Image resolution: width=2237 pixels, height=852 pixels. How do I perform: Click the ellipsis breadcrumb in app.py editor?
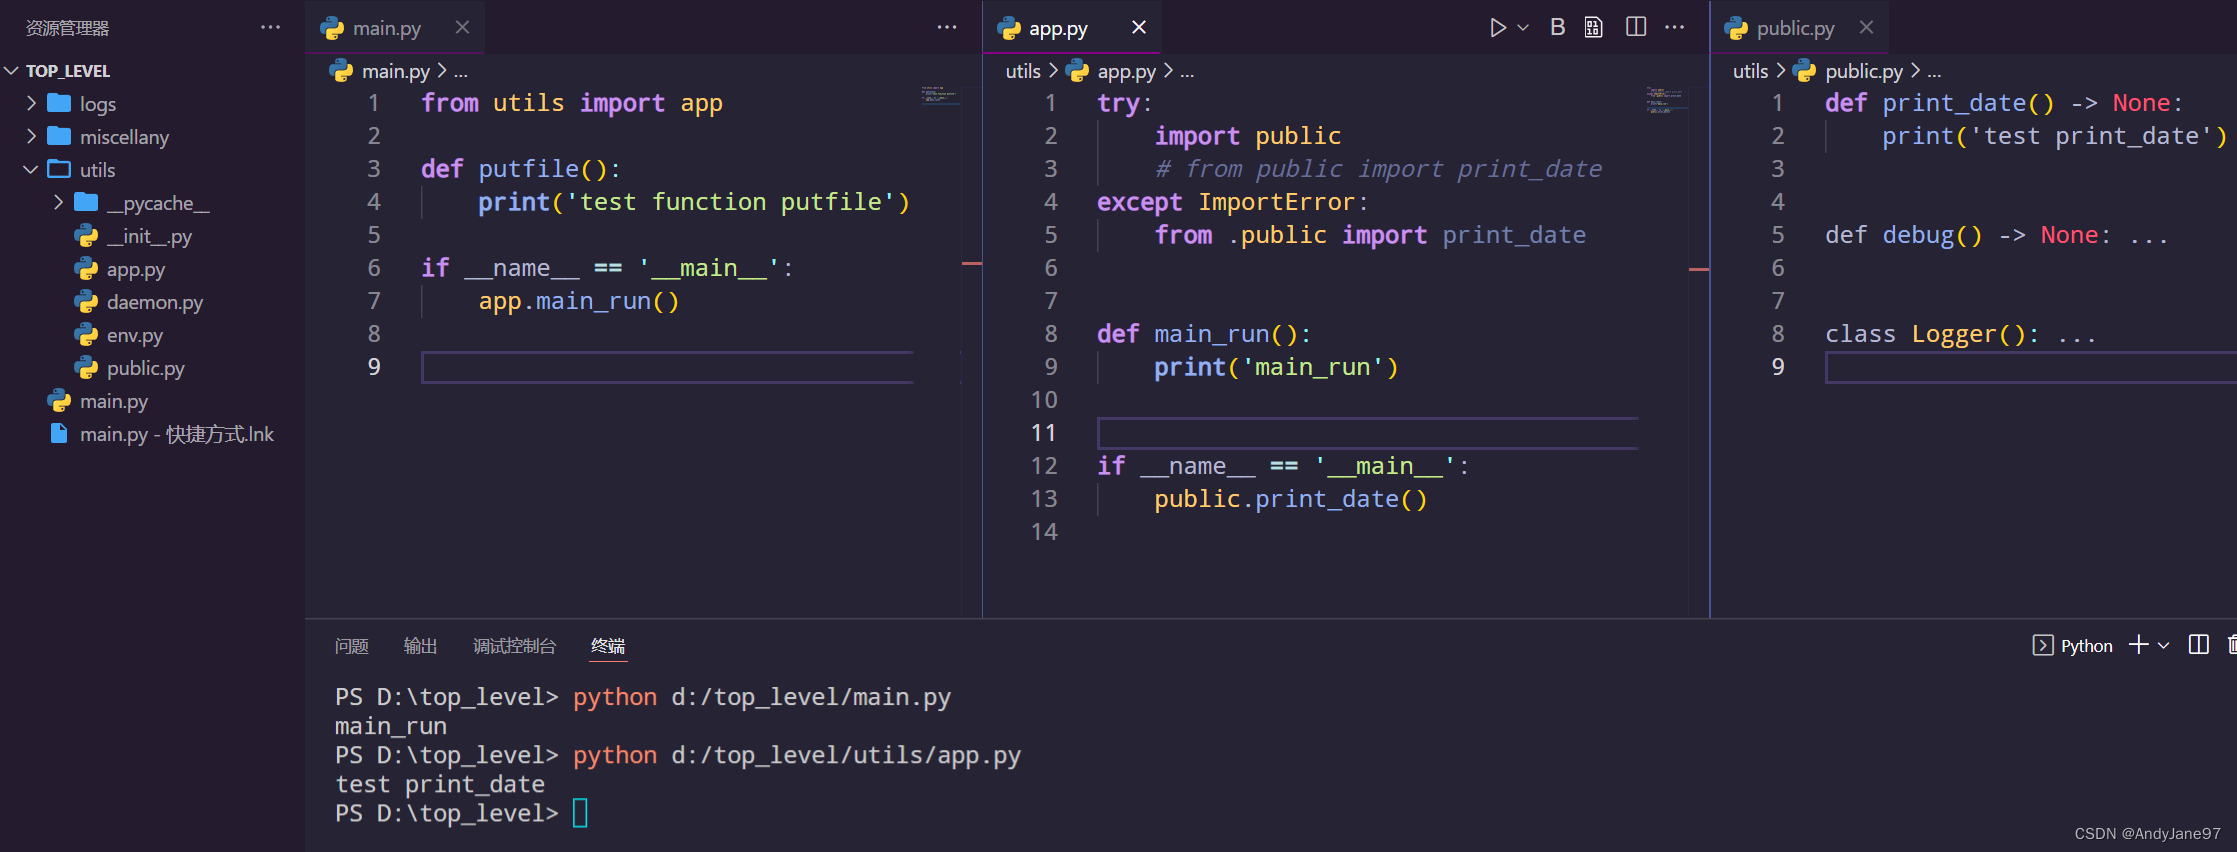1187,71
